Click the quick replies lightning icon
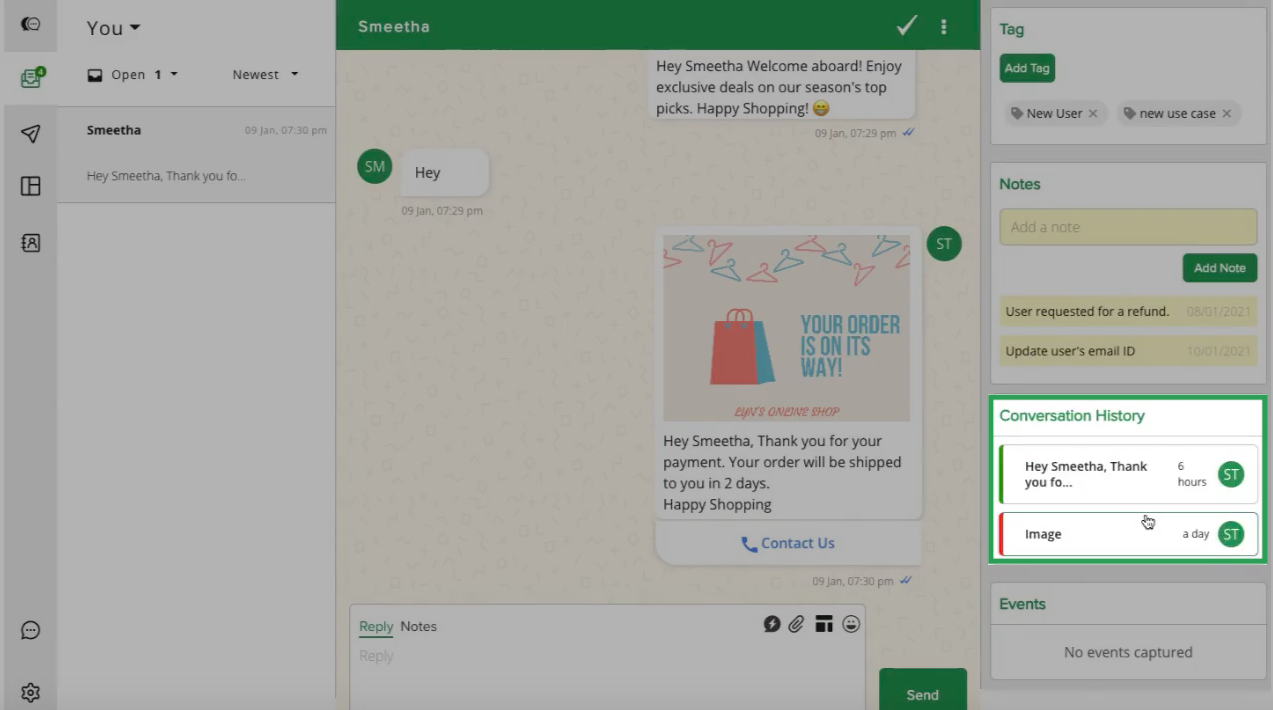The height and width of the screenshot is (710, 1273). [x=772, y=624]
